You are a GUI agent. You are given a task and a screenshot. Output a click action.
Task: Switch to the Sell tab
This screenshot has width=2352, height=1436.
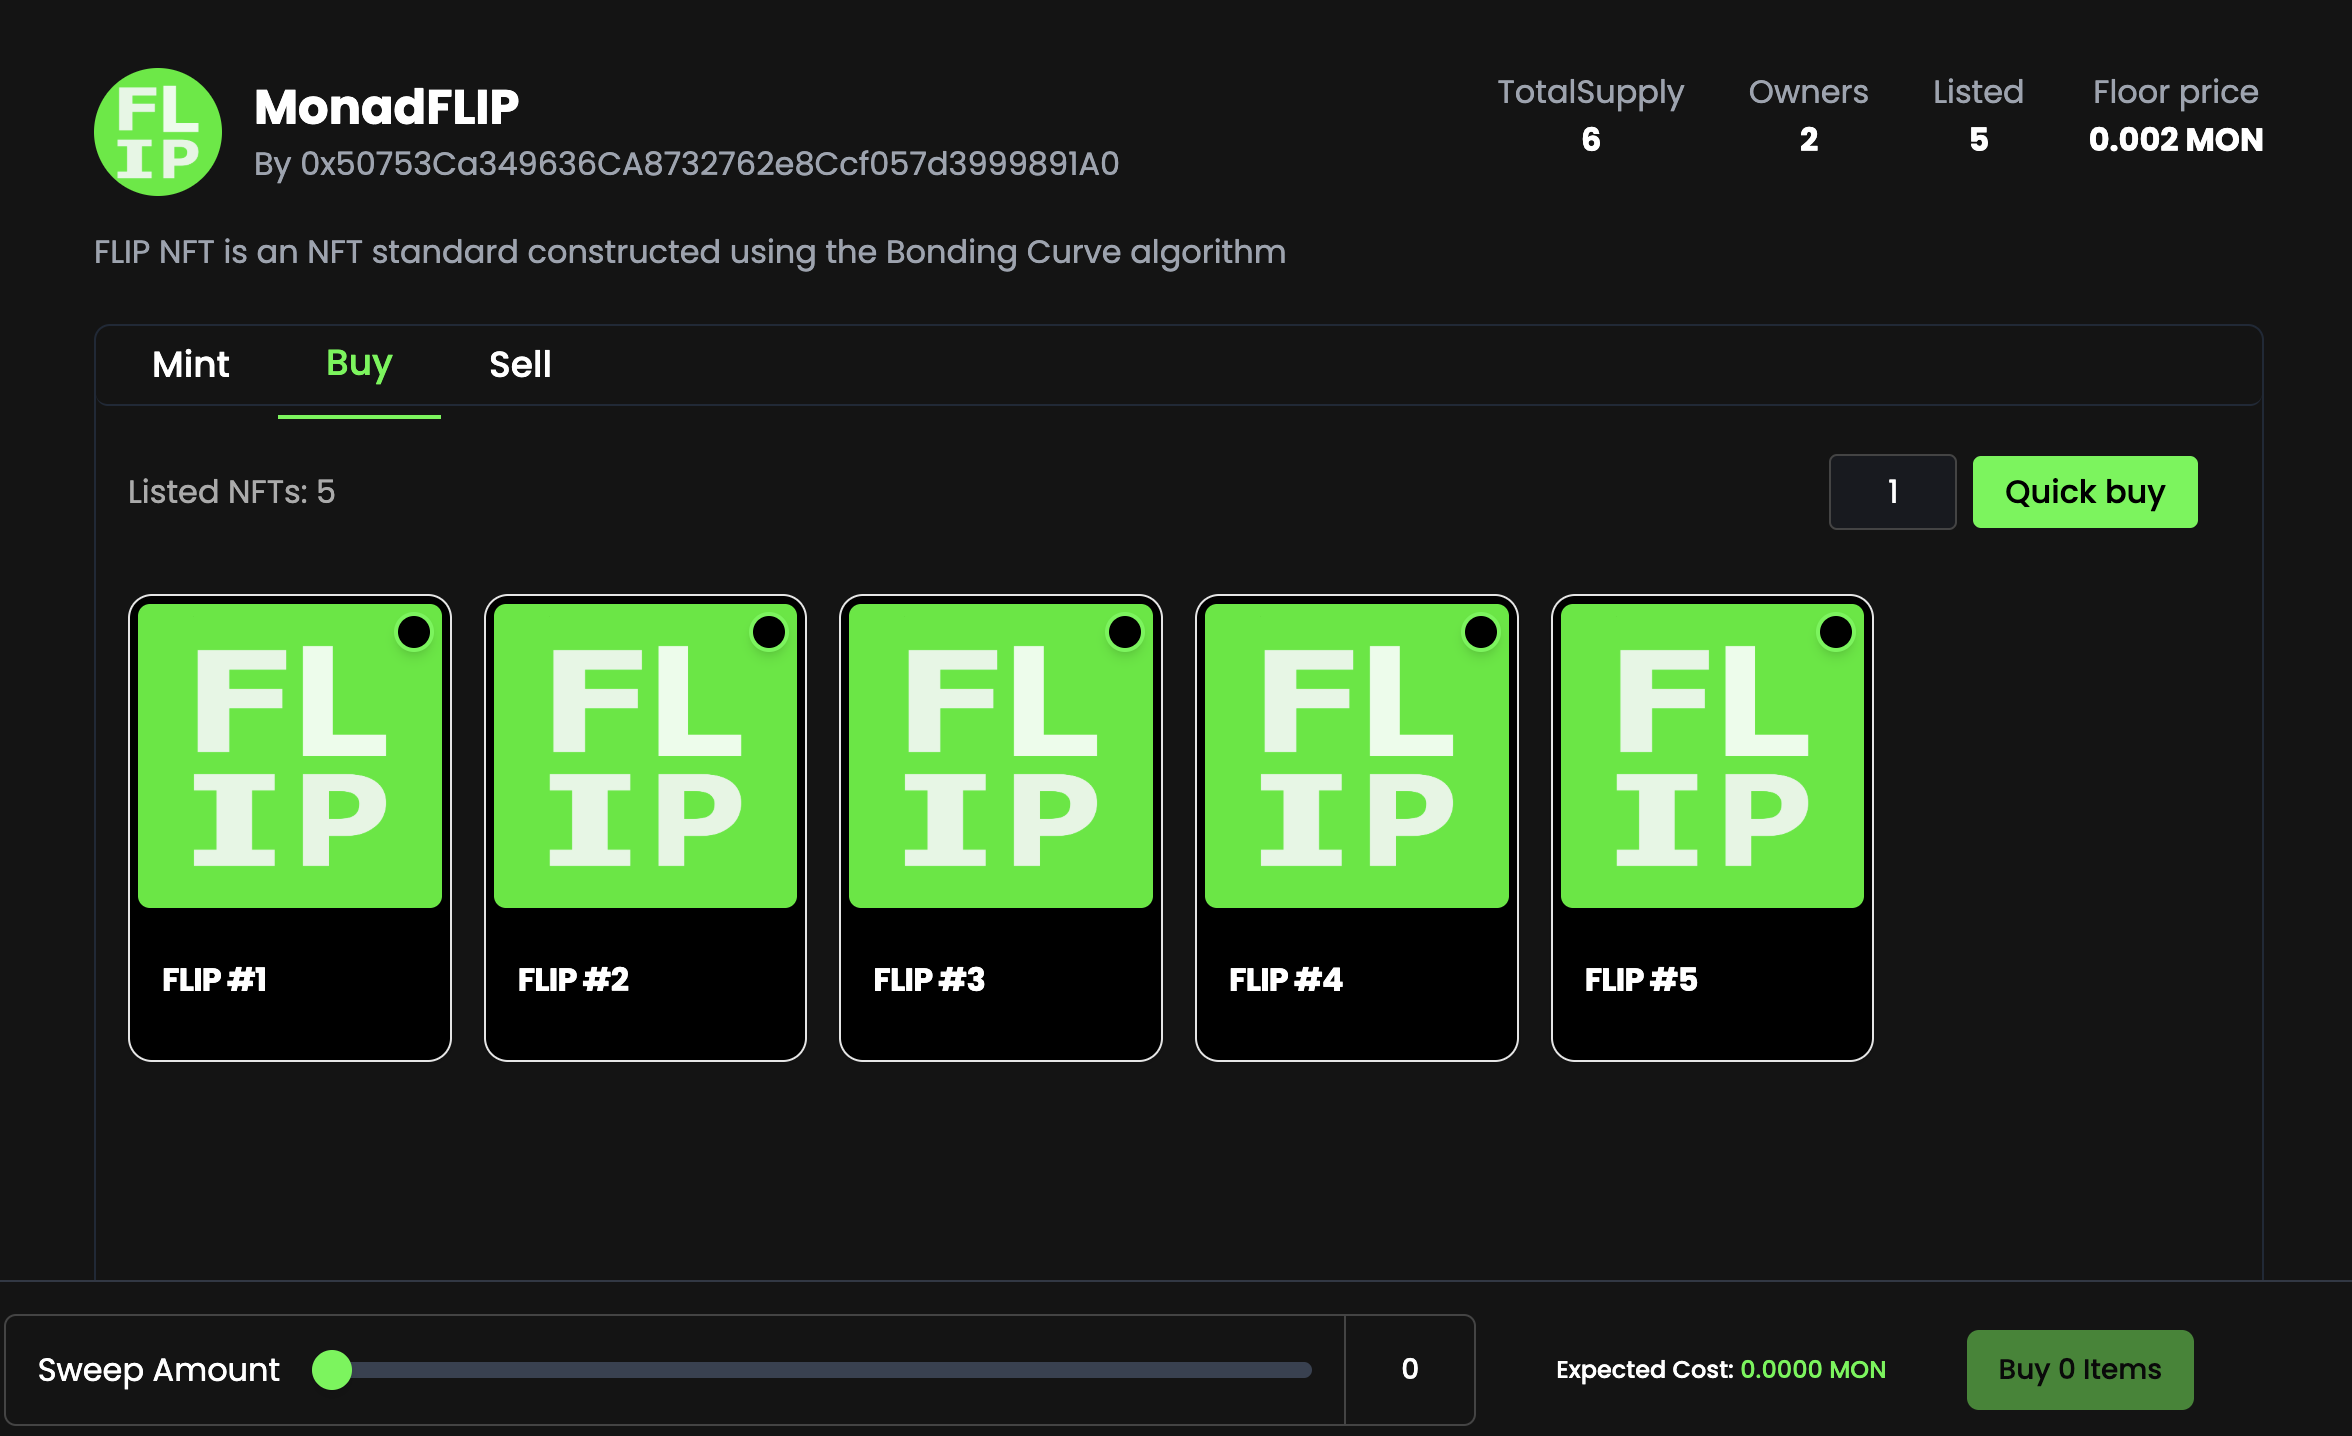click(x=520, y=364)
